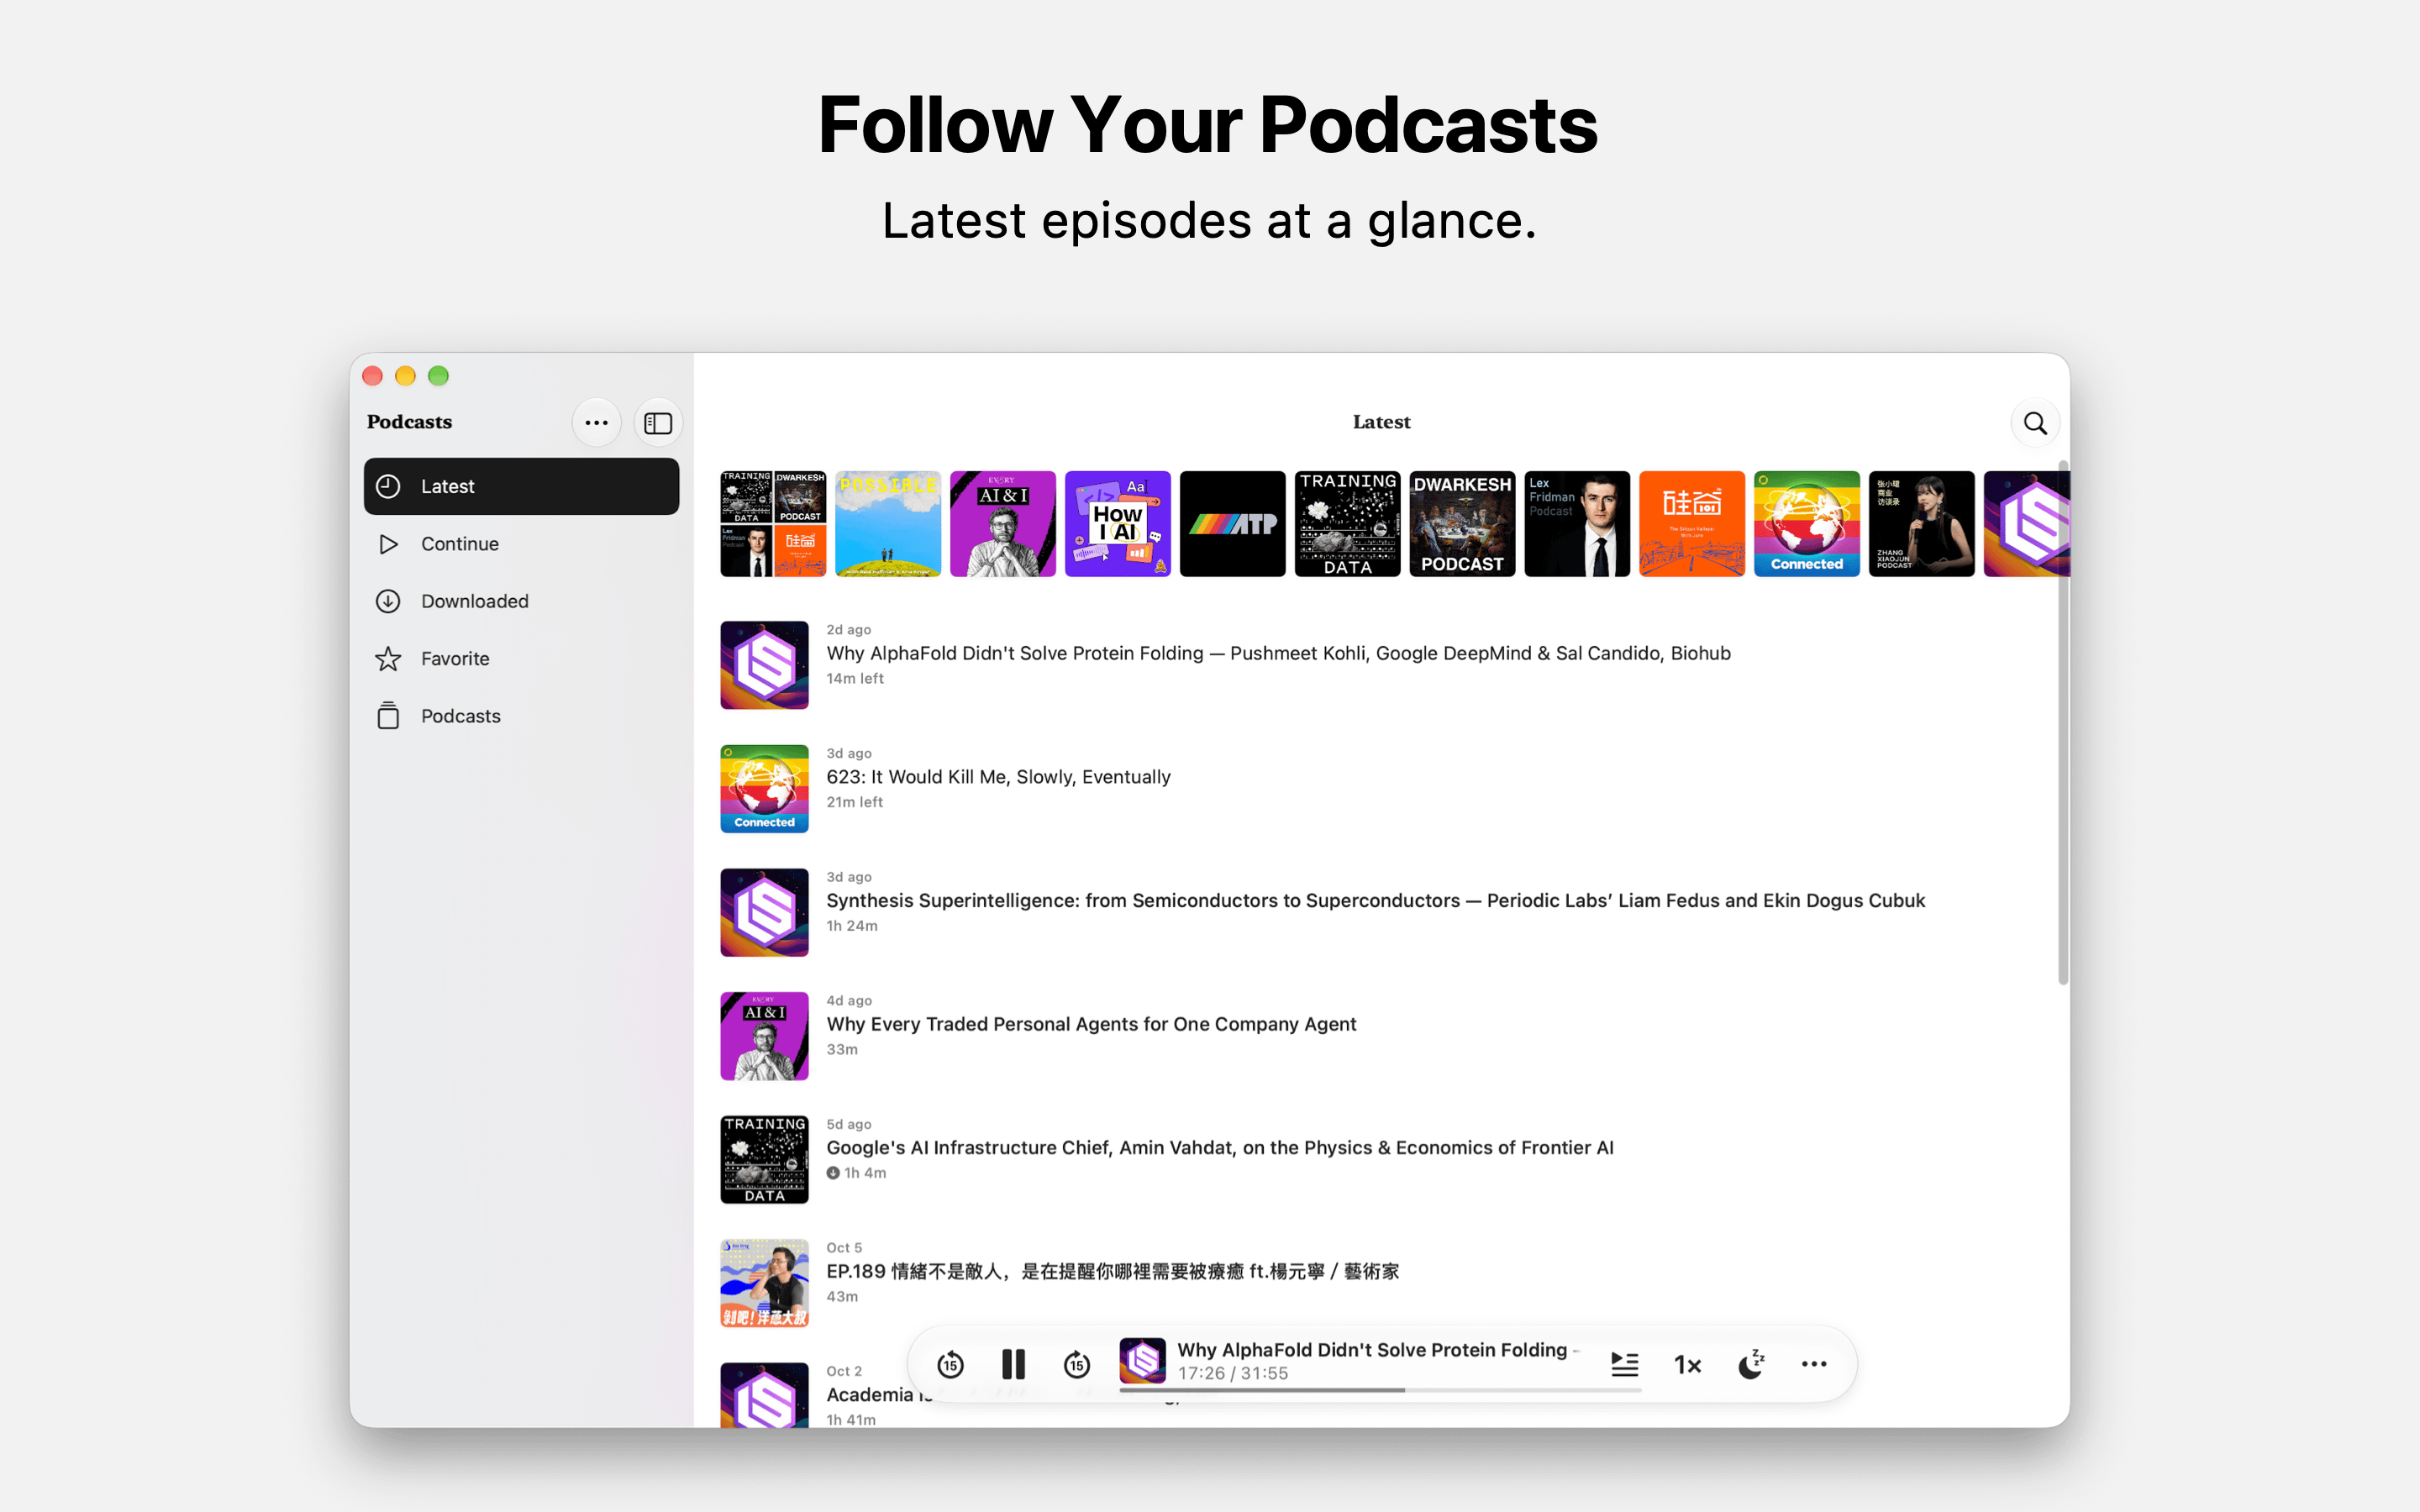Skip back 15 seconds in player
The height and width of the screenshot is (1512, 2420).
(950, 1364)
